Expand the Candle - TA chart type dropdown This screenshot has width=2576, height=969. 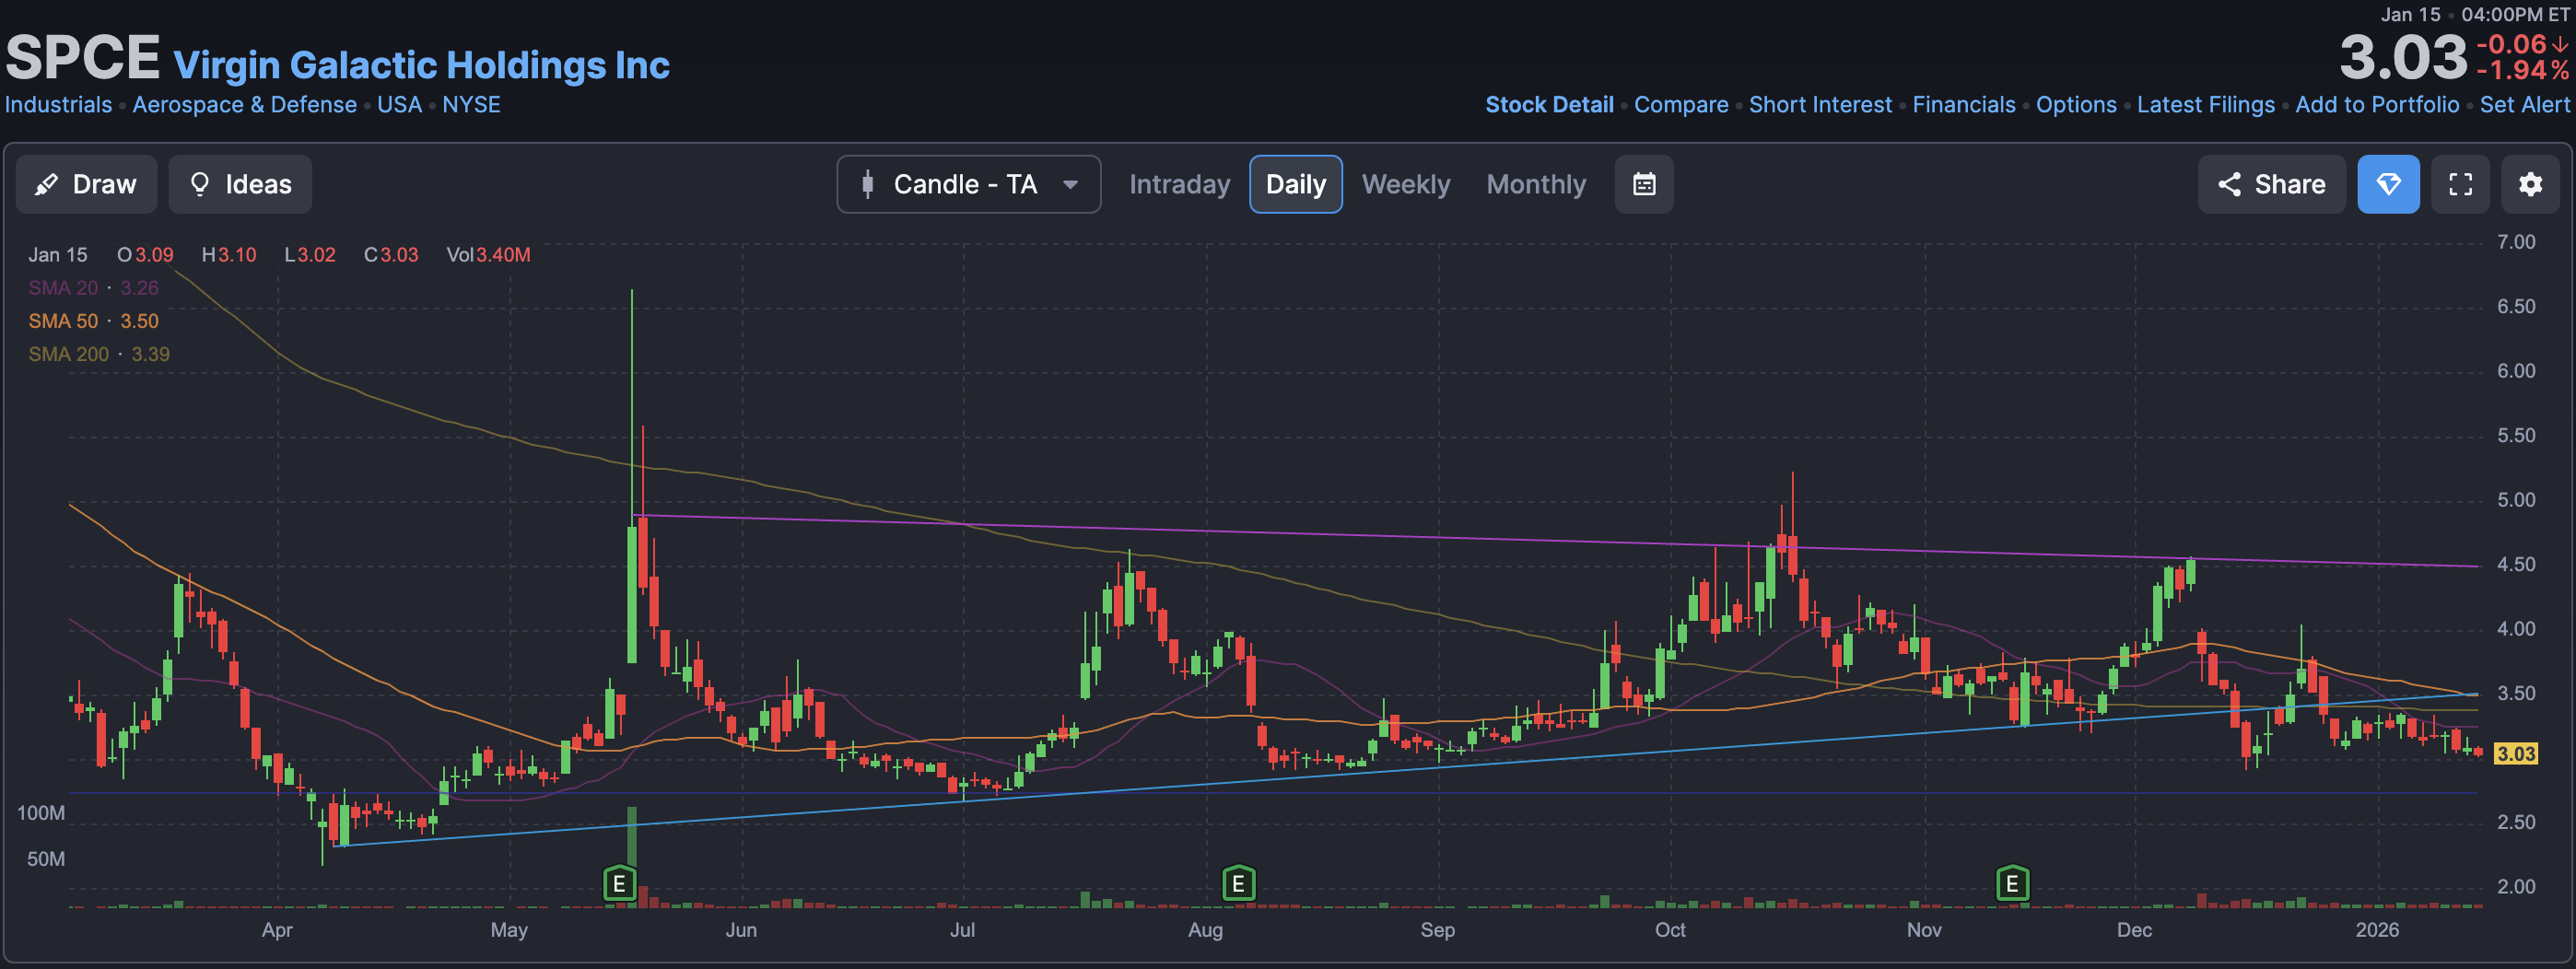pos(968,184)
